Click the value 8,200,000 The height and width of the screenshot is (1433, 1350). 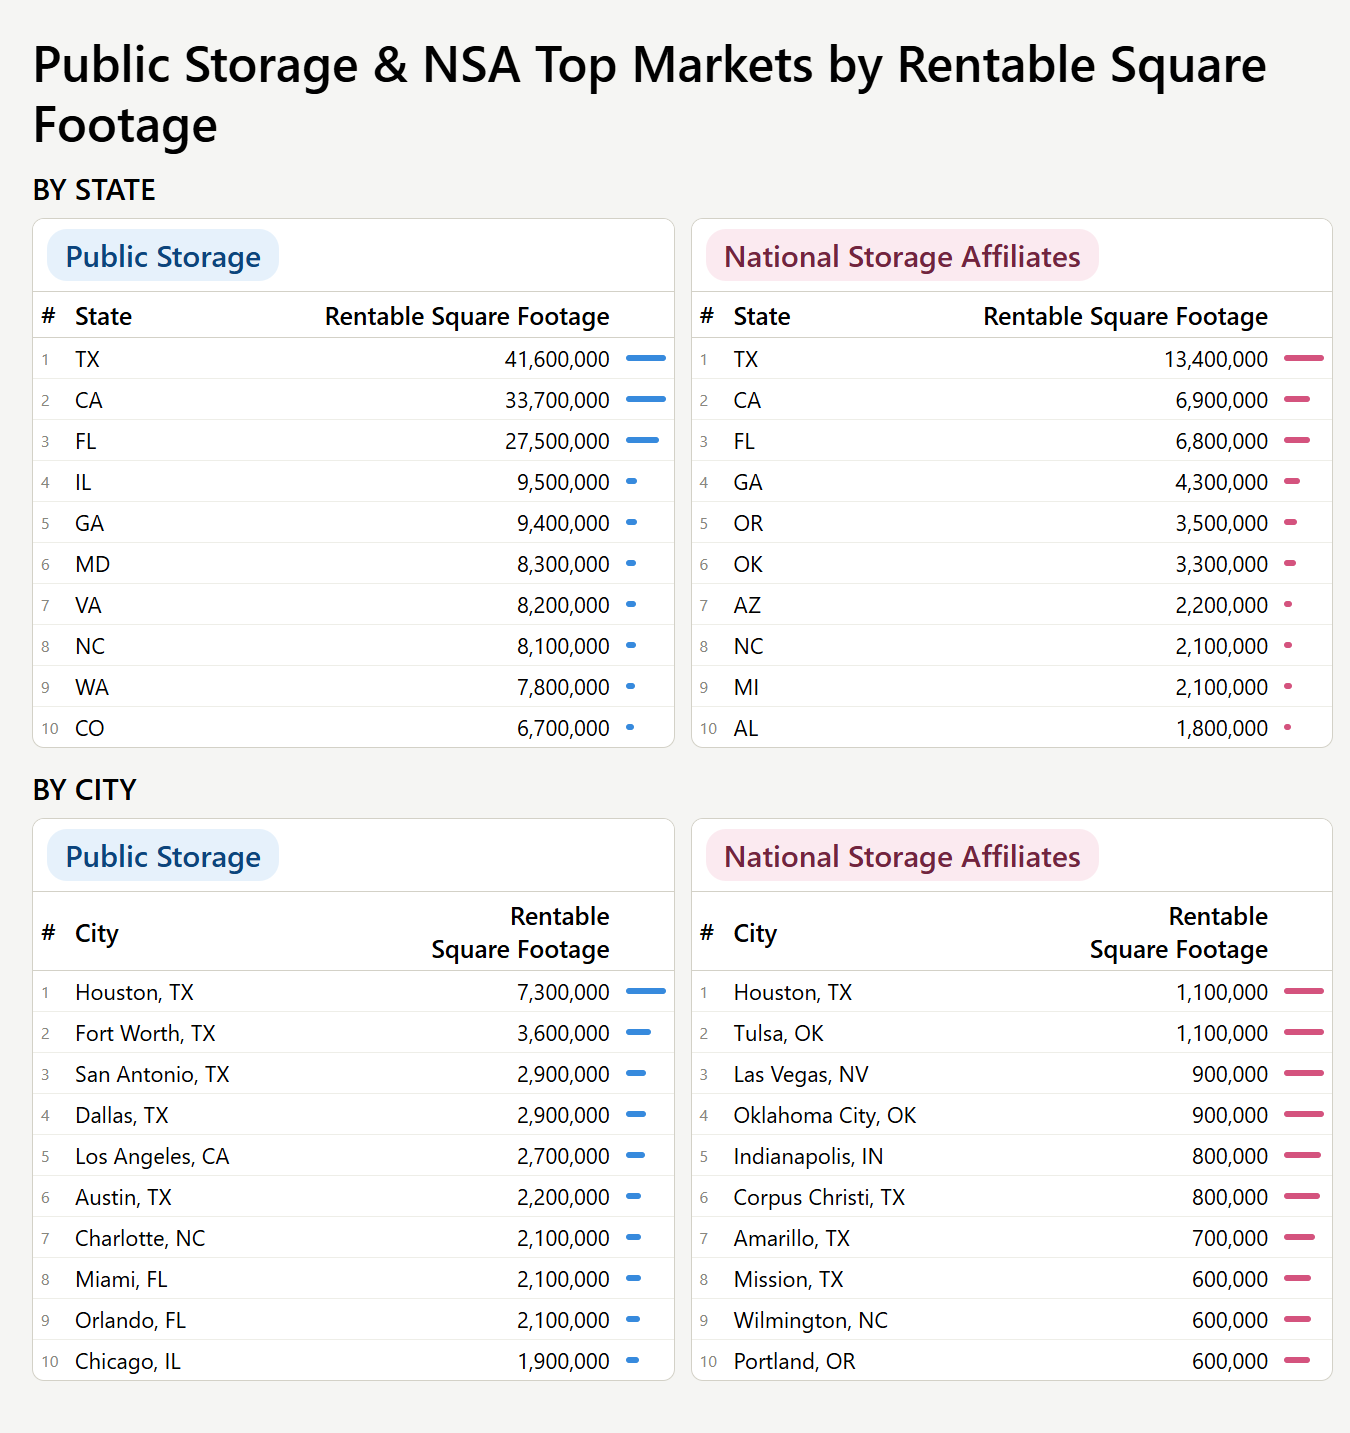pos(563,605)
